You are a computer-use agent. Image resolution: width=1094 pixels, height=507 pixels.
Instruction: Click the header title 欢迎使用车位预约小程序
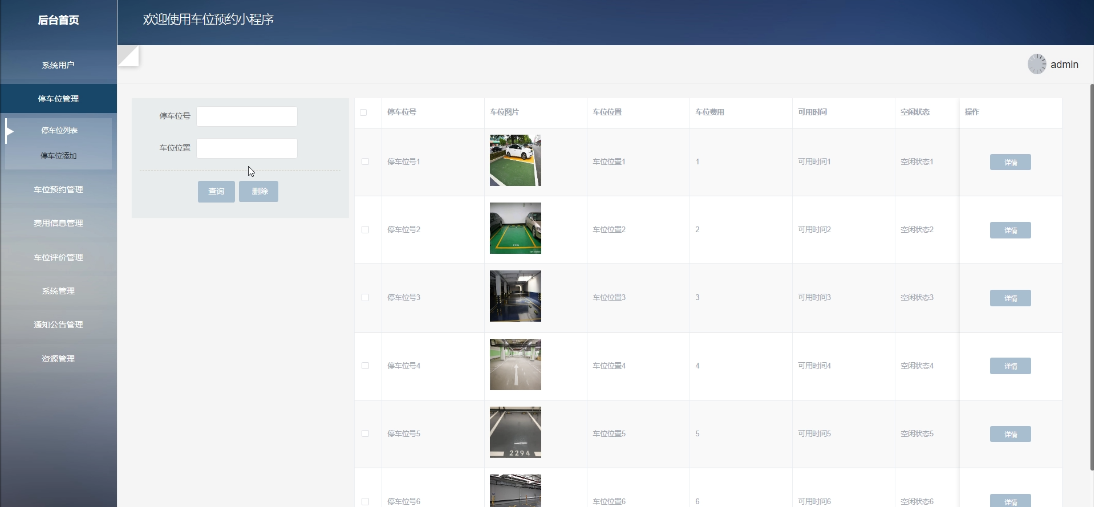pos(209,20)
